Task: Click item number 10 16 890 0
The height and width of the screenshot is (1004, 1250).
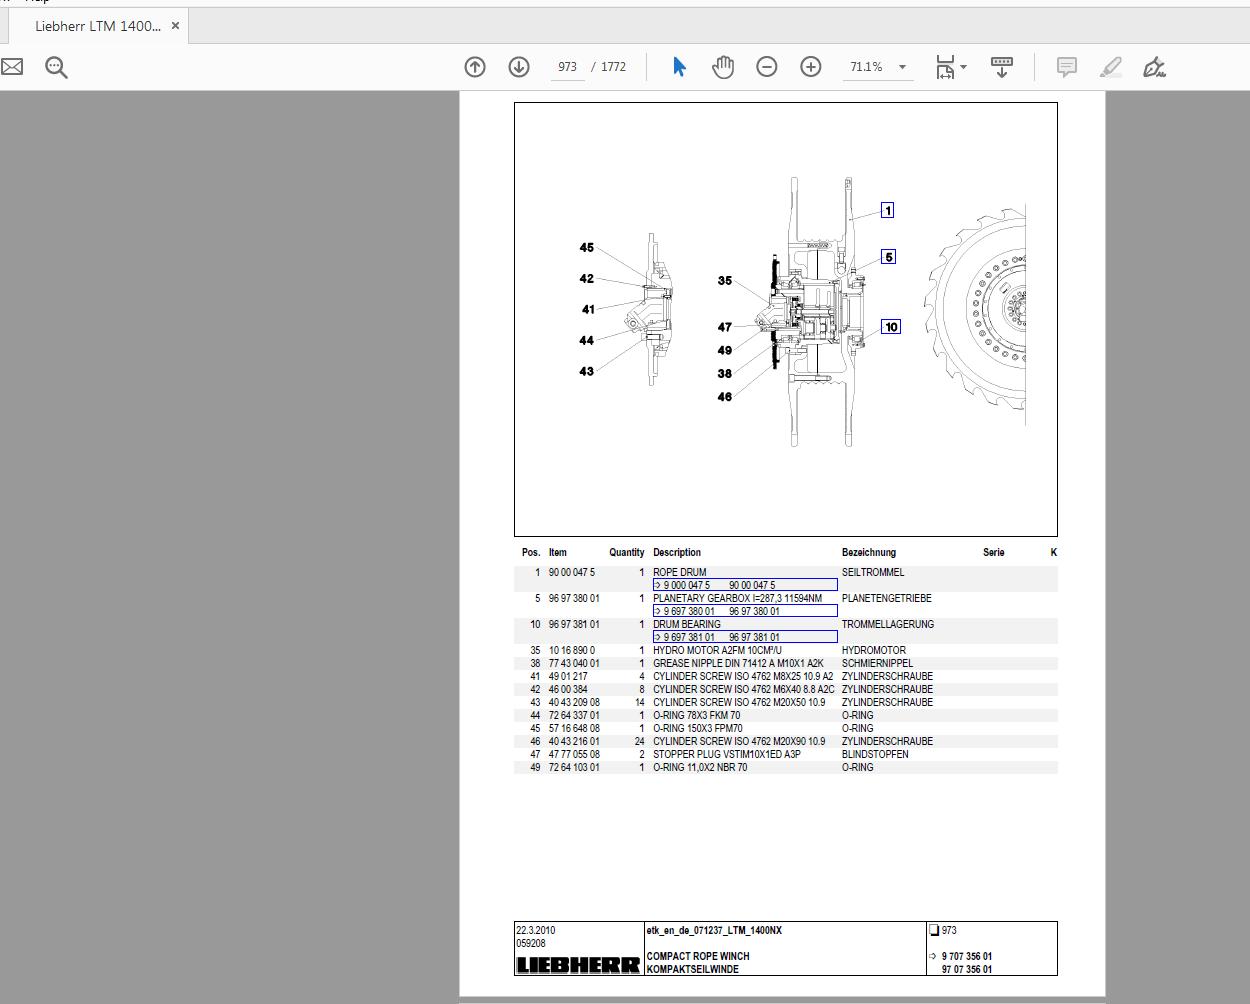Action: pyautogui.click(x=572, y=650)
